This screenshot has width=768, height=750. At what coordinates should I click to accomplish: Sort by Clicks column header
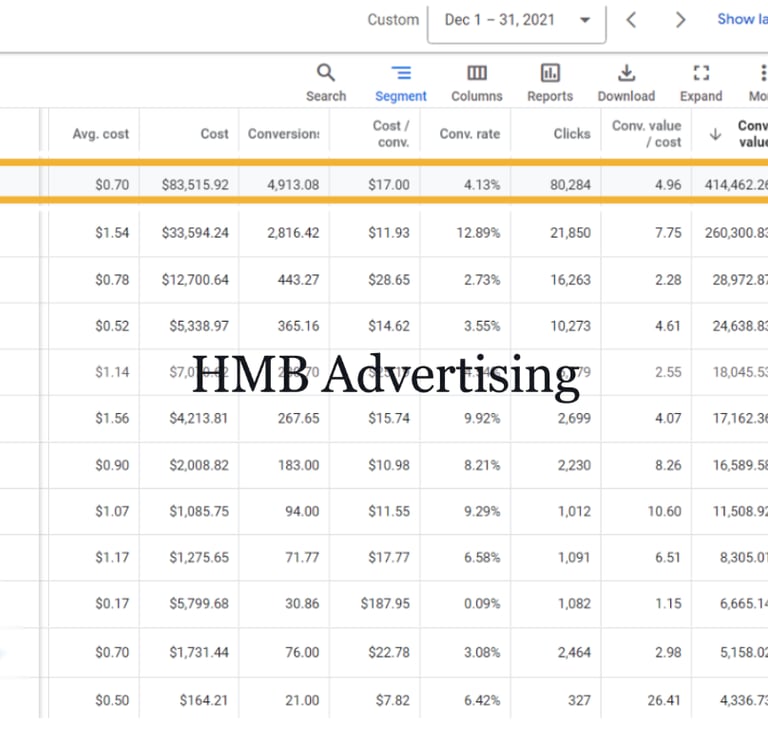[572, 134]
